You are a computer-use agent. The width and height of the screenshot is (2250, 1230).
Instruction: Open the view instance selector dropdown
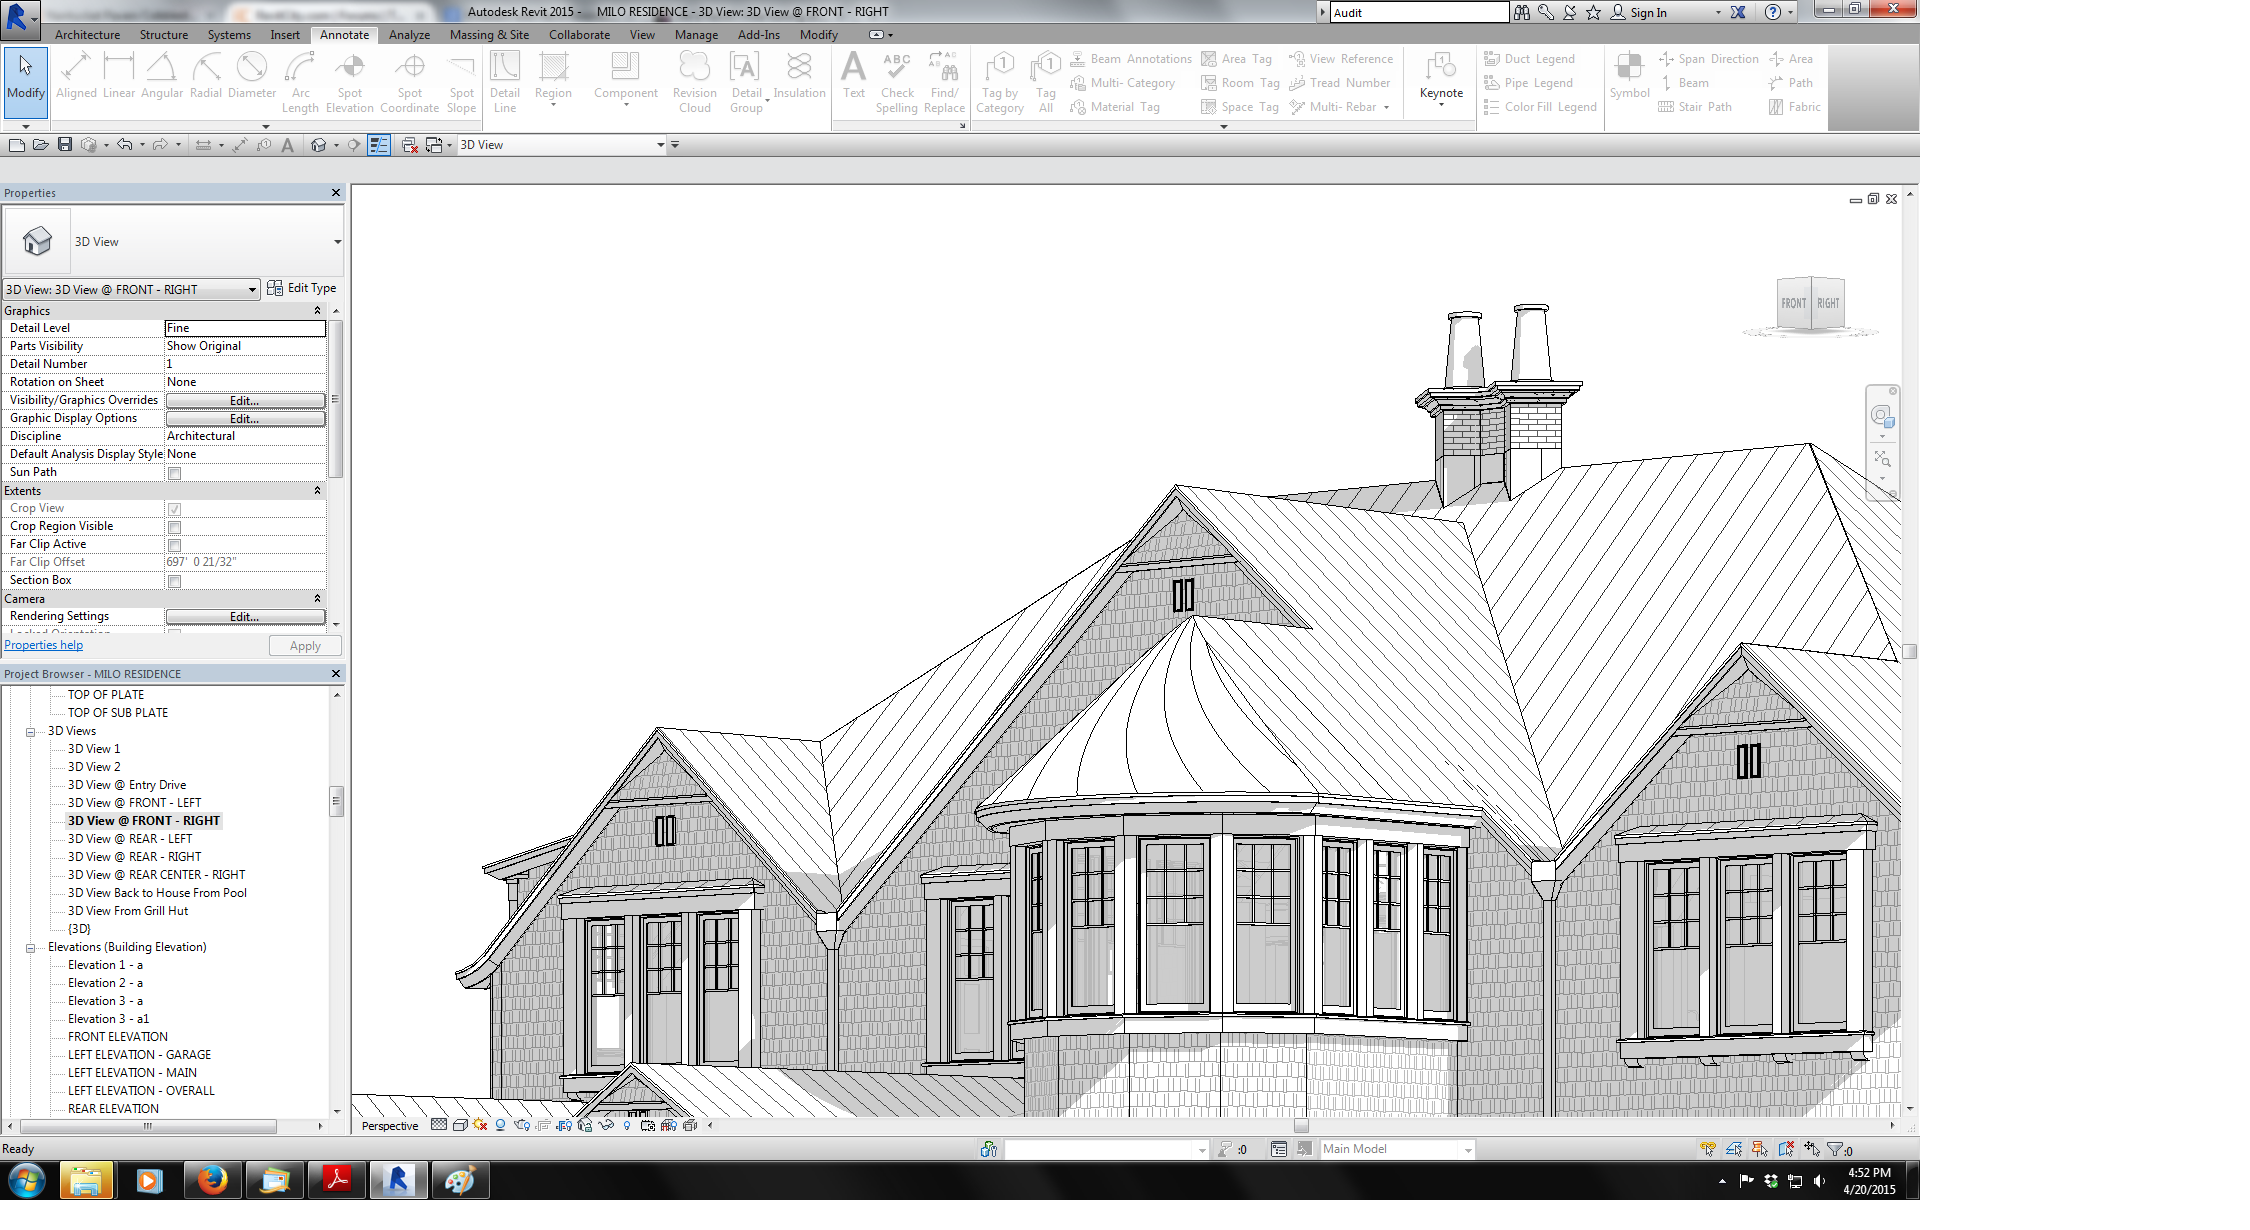point(252,290)
